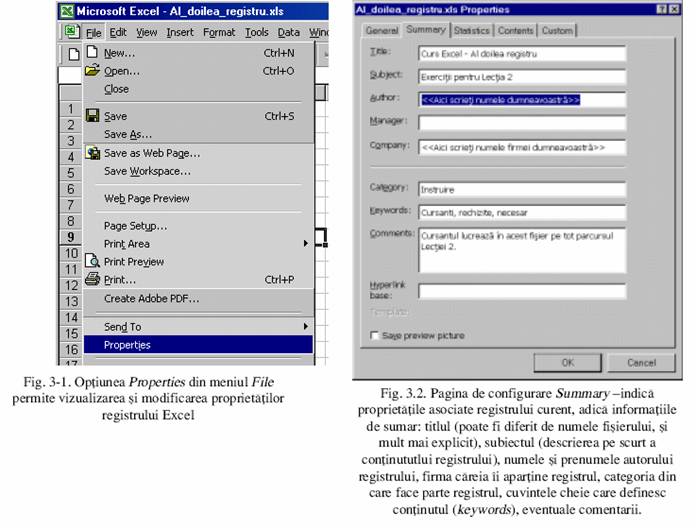696x528 pixels.
Task: Switch to the Contents tab
Action: [x=515, y=31]
